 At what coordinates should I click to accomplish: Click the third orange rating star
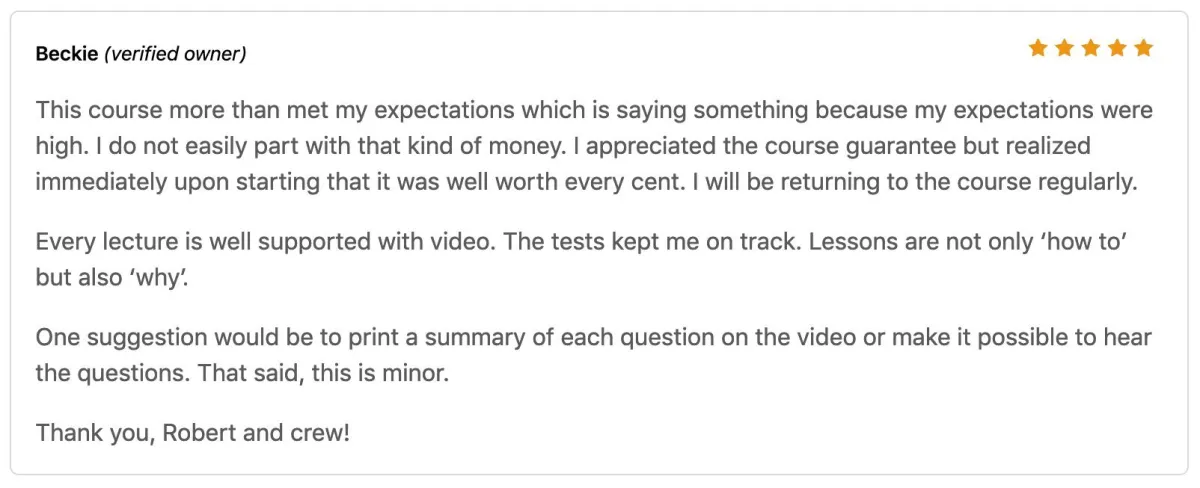[x=1091, y=48]
